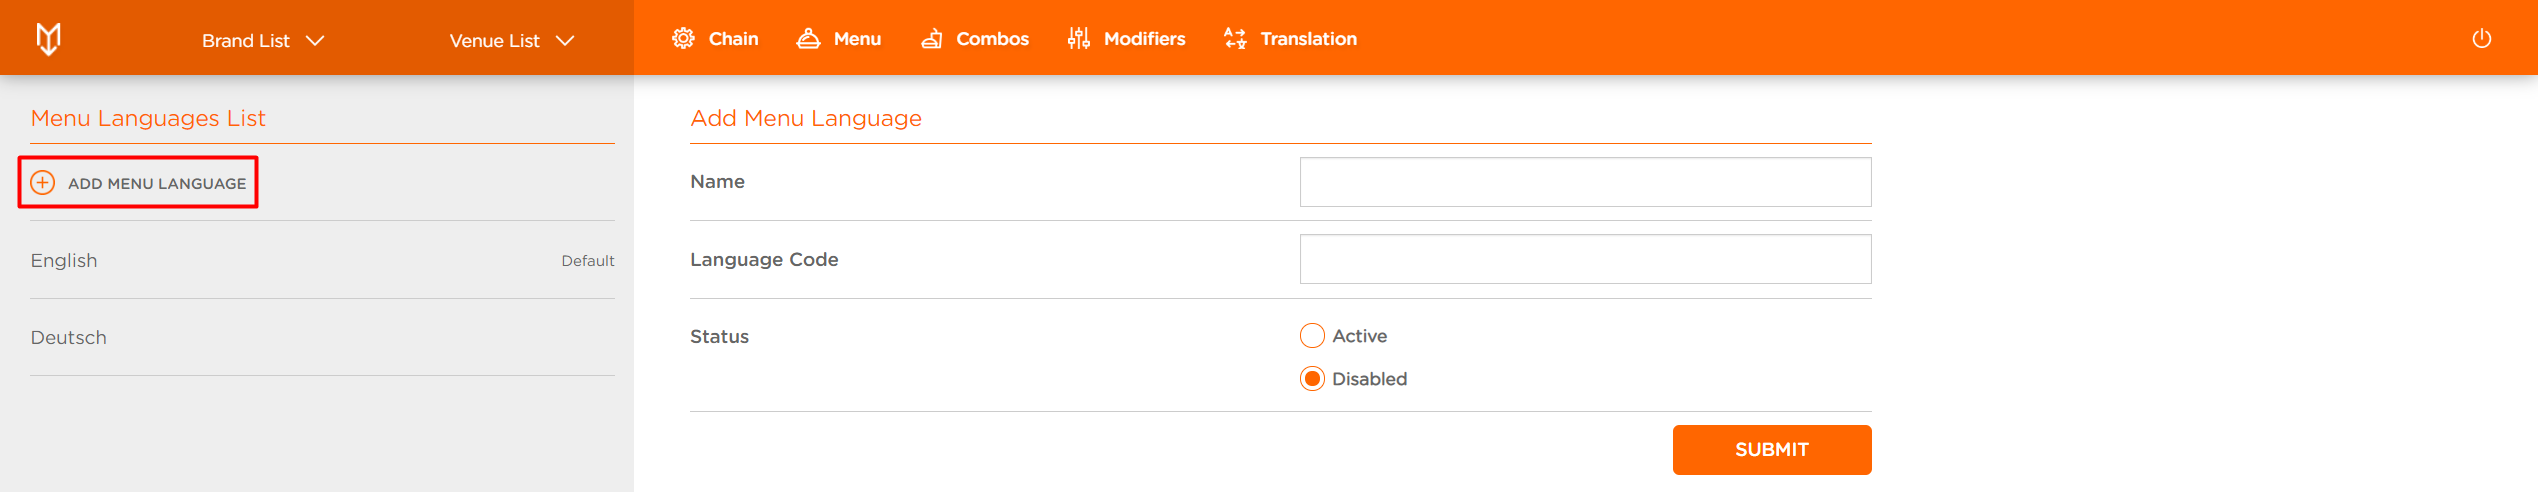Viewport: 2538px width, 492px height.
Task: Click the Venue List chevron arrow
Action: [x=565, y=41]
